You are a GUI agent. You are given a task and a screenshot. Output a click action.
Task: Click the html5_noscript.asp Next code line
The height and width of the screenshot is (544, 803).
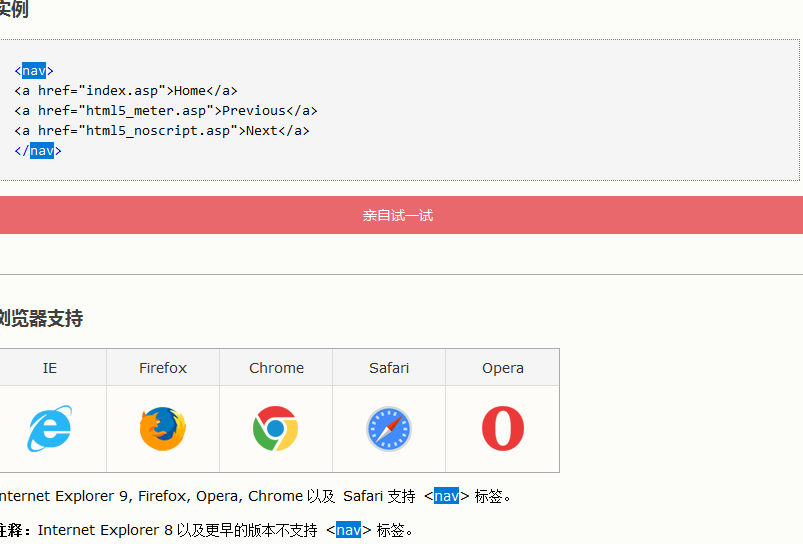point(162,131)
